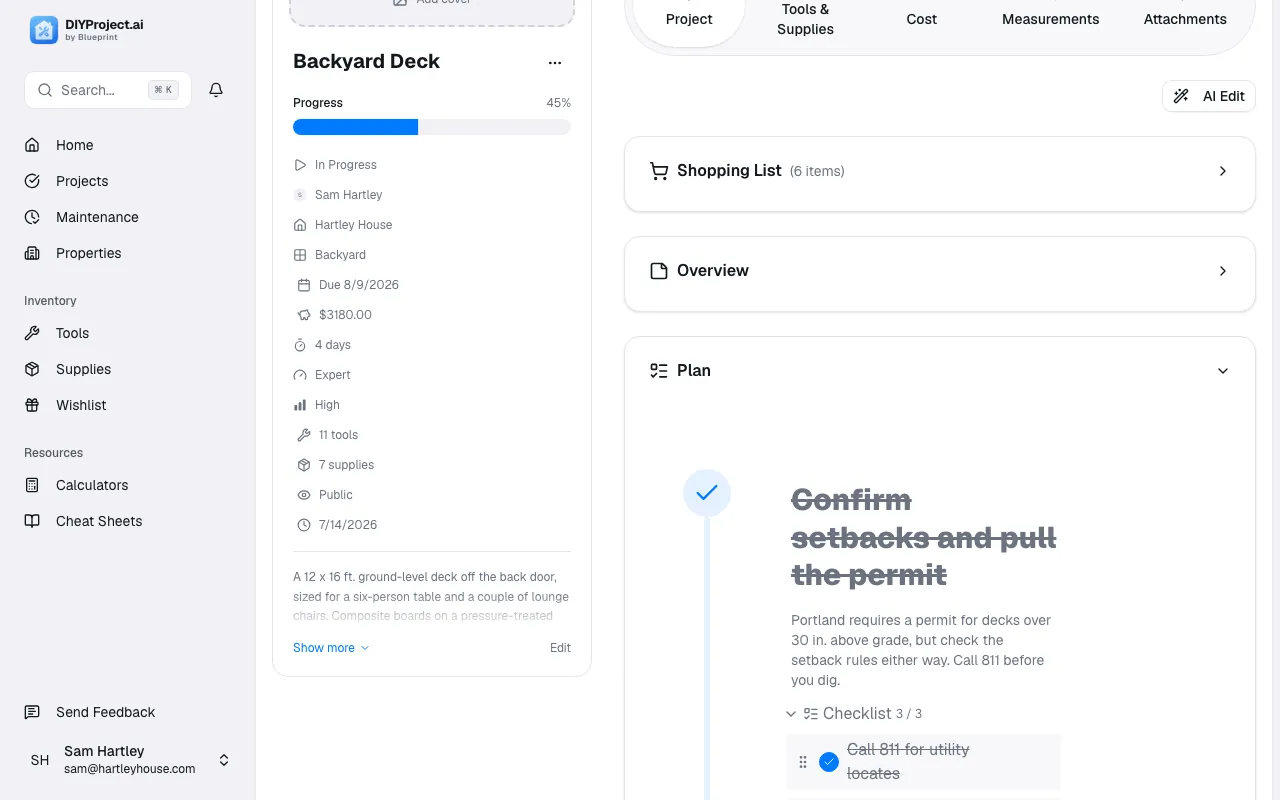Click the piggy bank budget icon

(304, 315)
